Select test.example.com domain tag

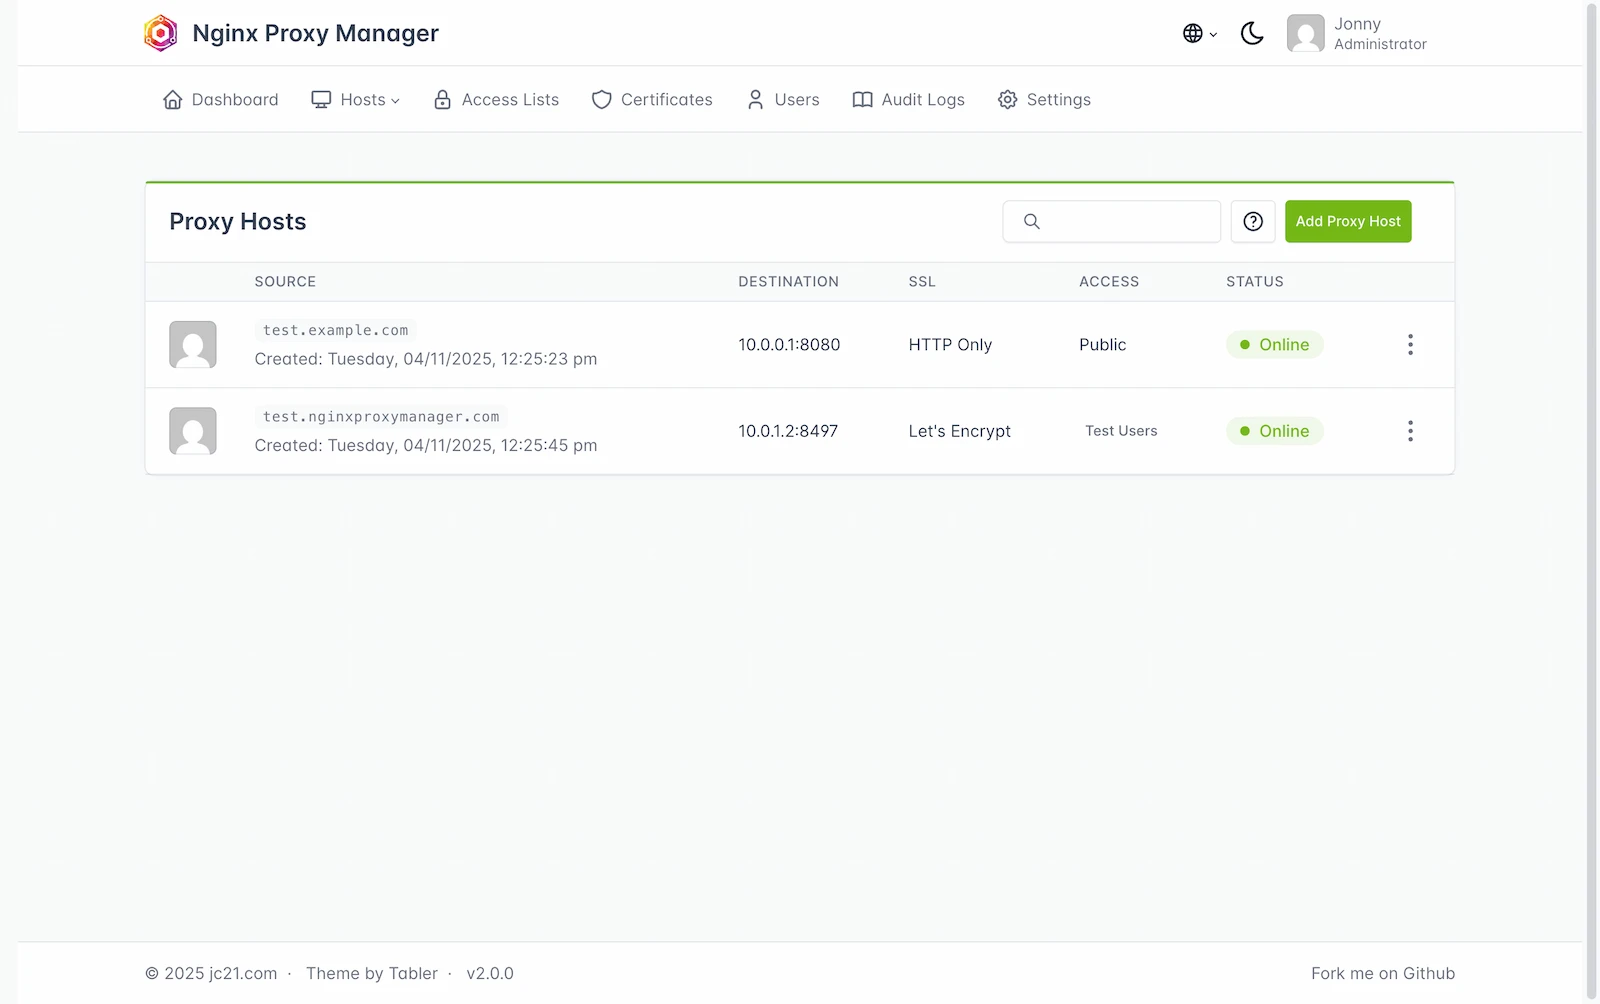coord(335,330)
